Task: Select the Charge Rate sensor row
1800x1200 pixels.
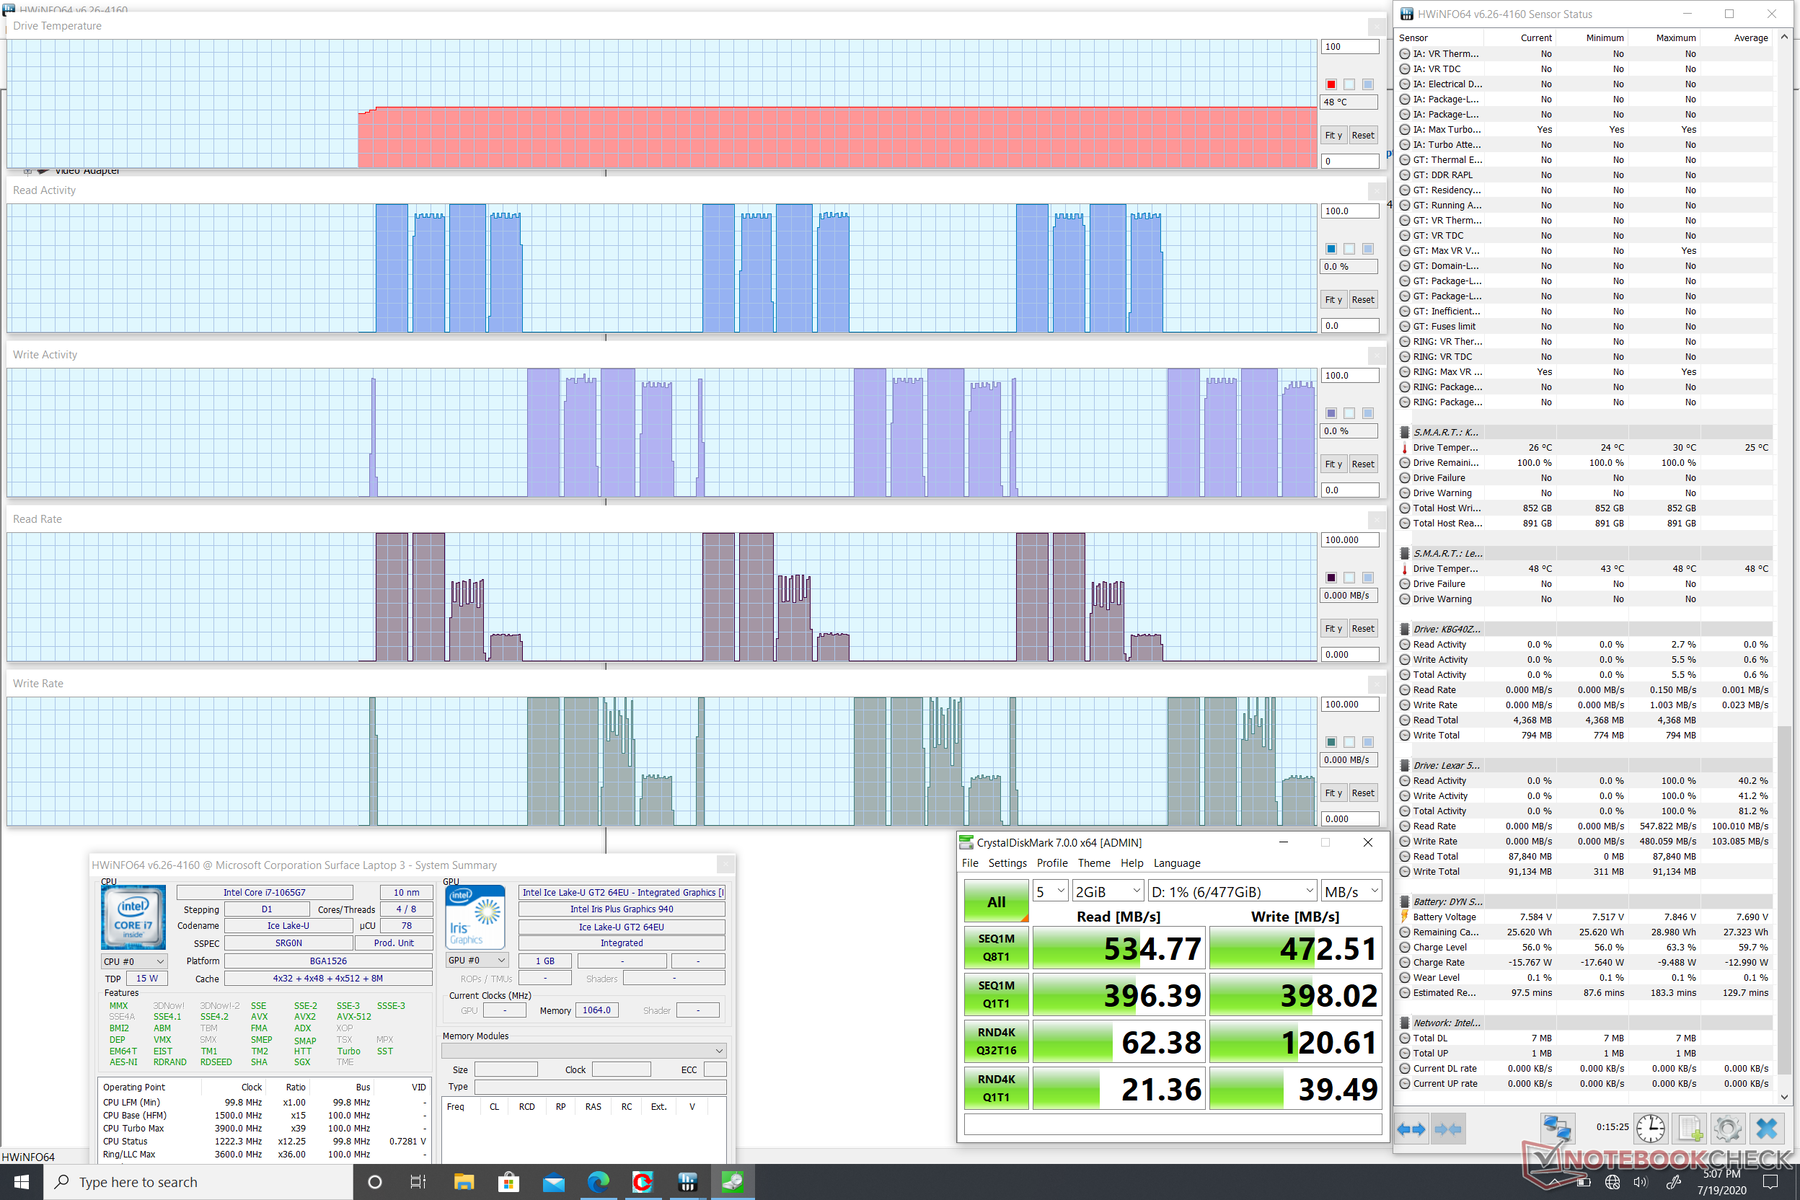Action: click(x=1584, y=962)
